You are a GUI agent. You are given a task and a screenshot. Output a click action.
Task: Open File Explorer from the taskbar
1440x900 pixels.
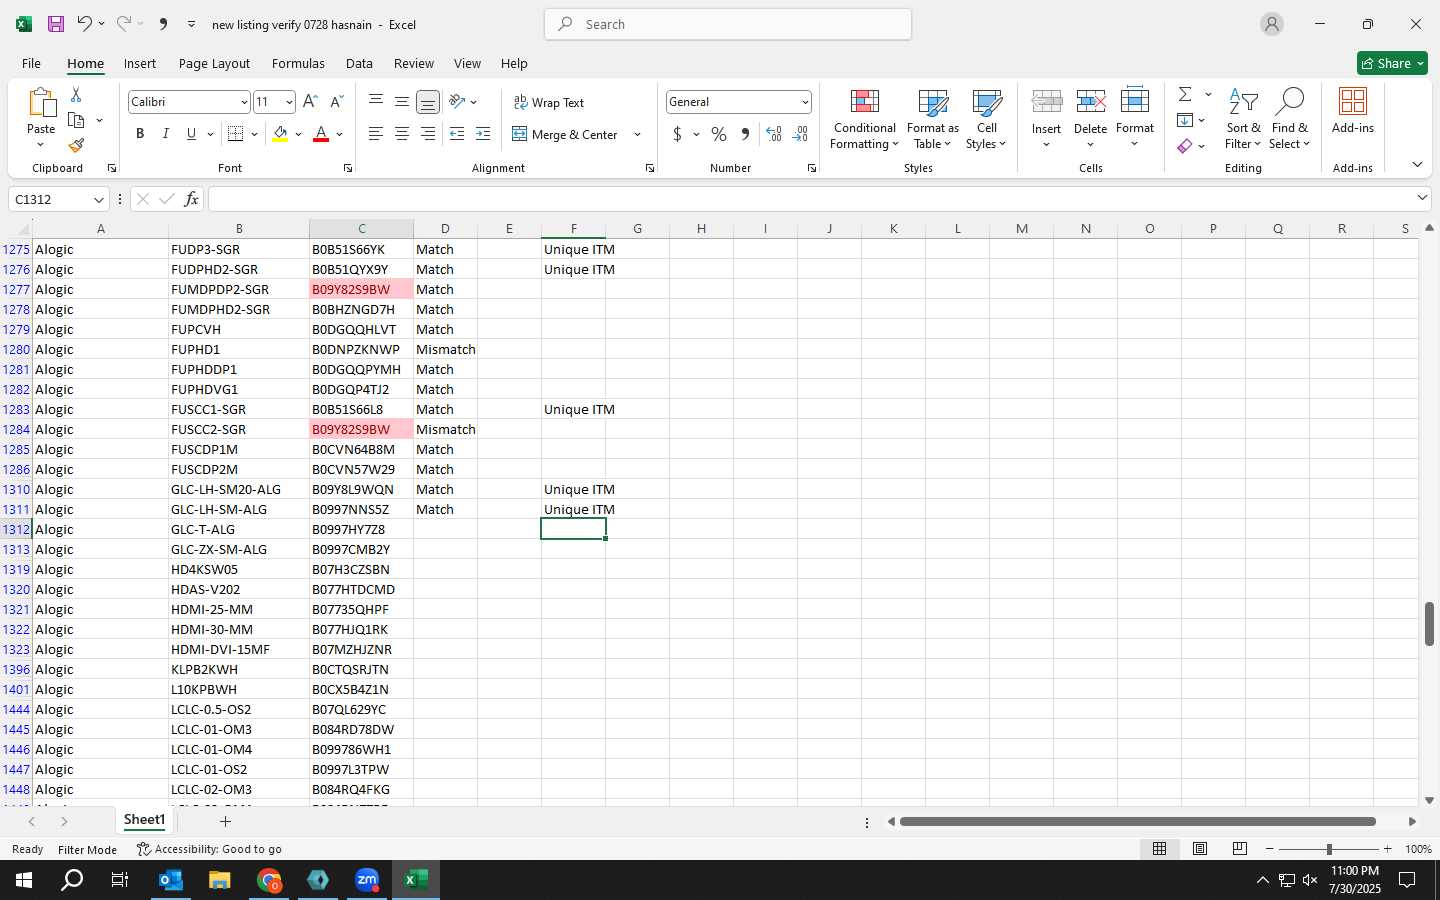(x=220, y=880)
